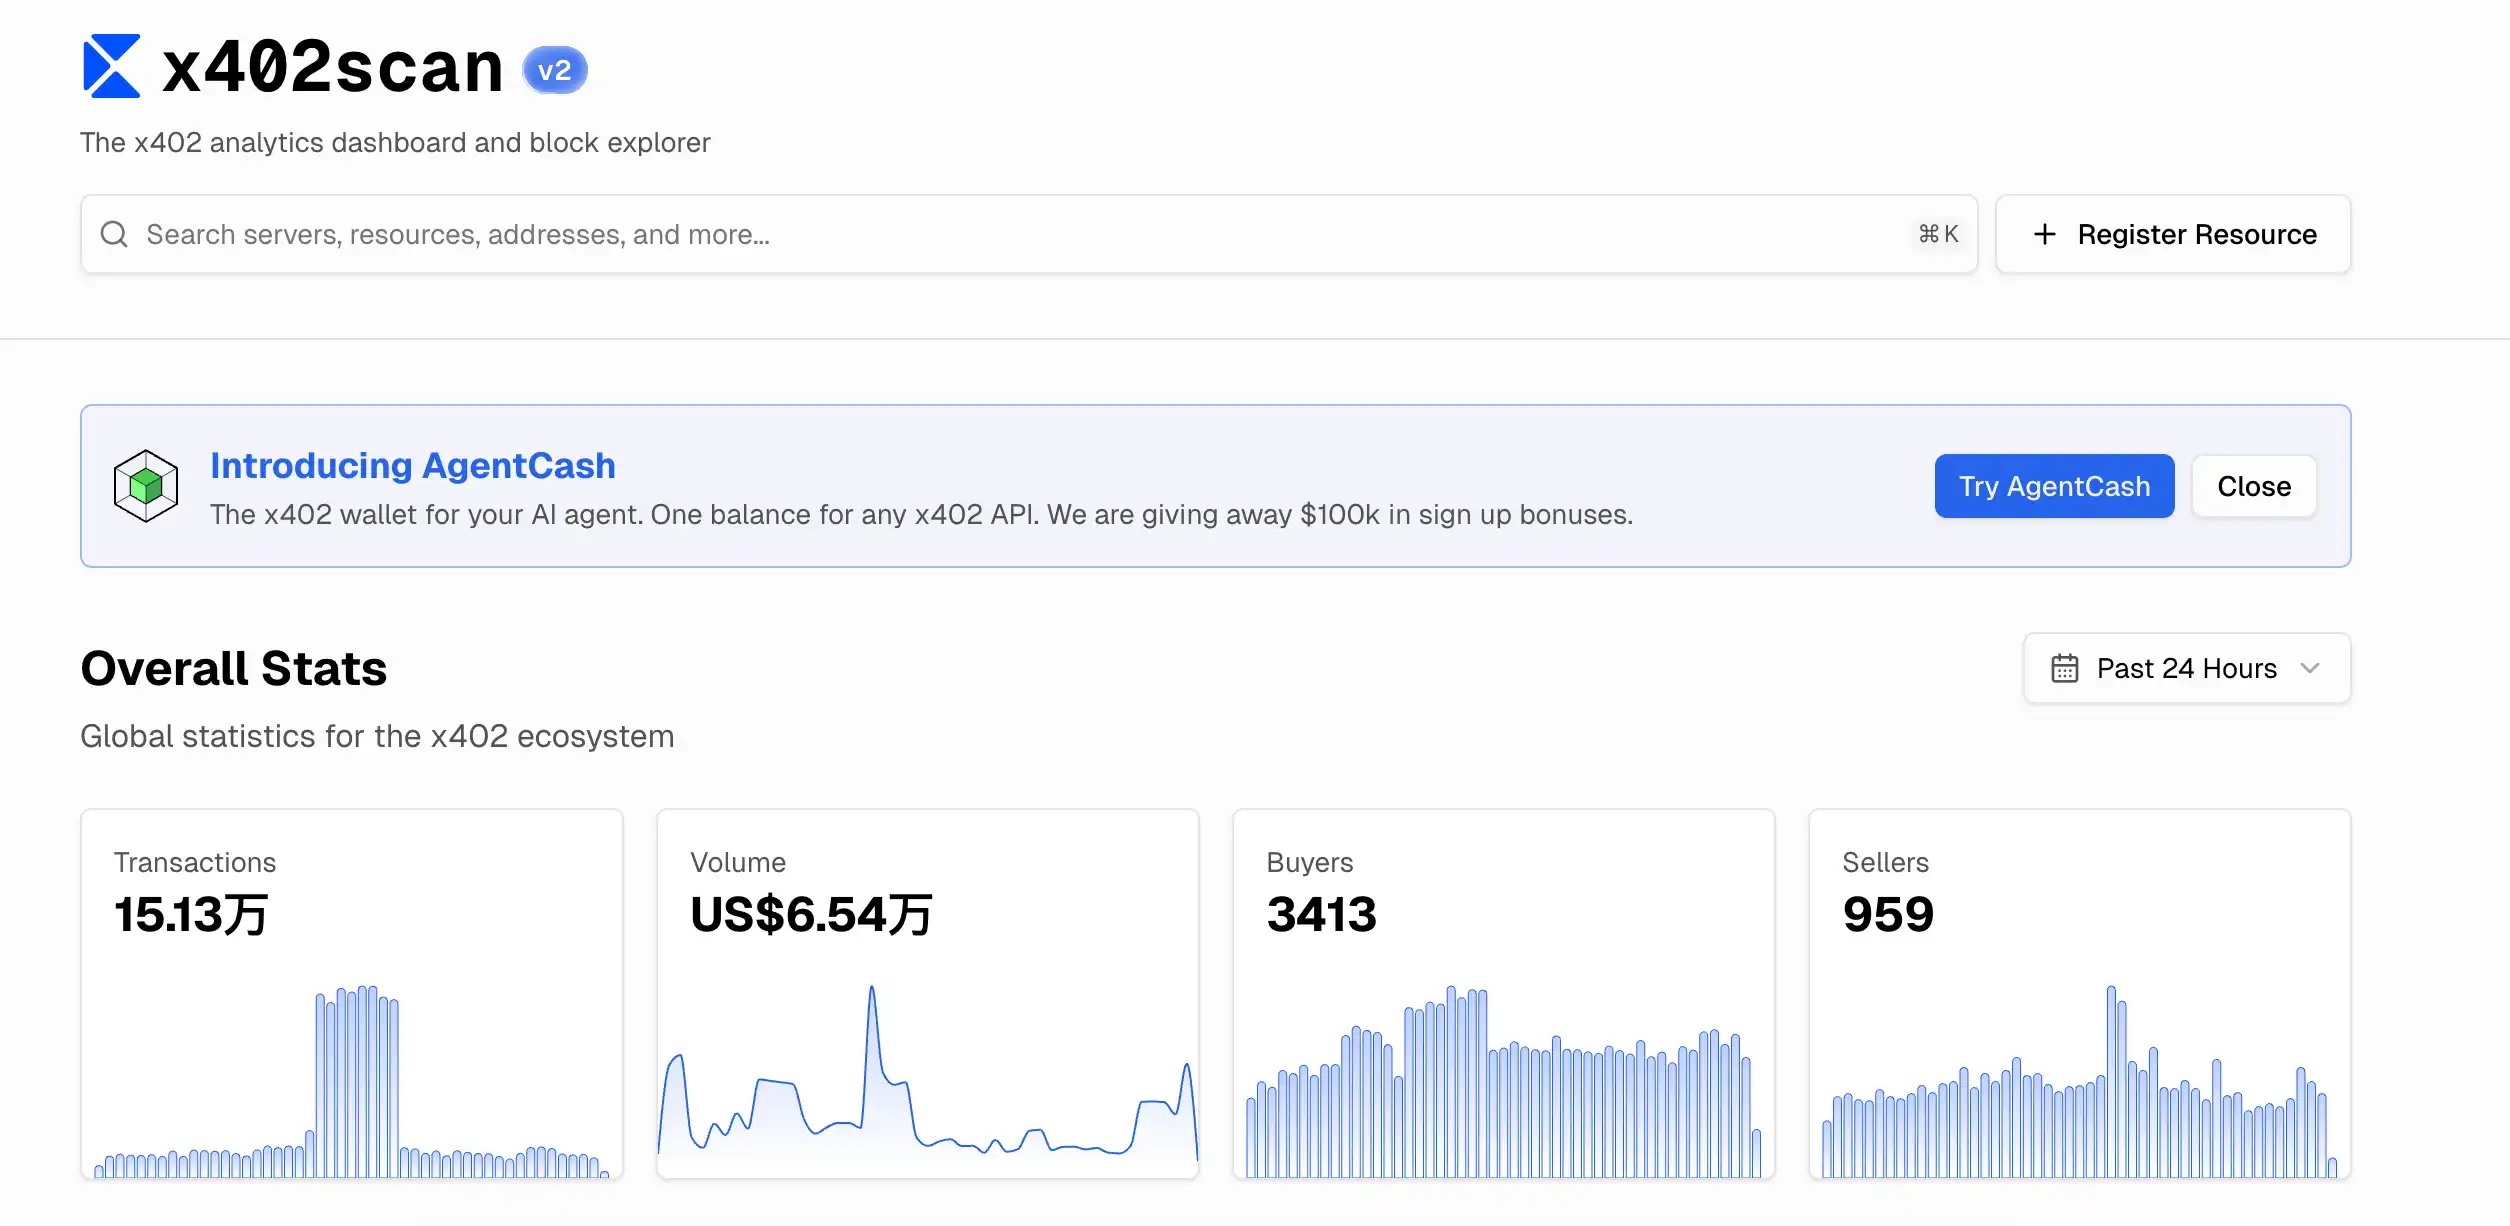This screenshot has height=1226, width=2510.
Task: Open the Transactions stat card
Action: pos(351,992)
